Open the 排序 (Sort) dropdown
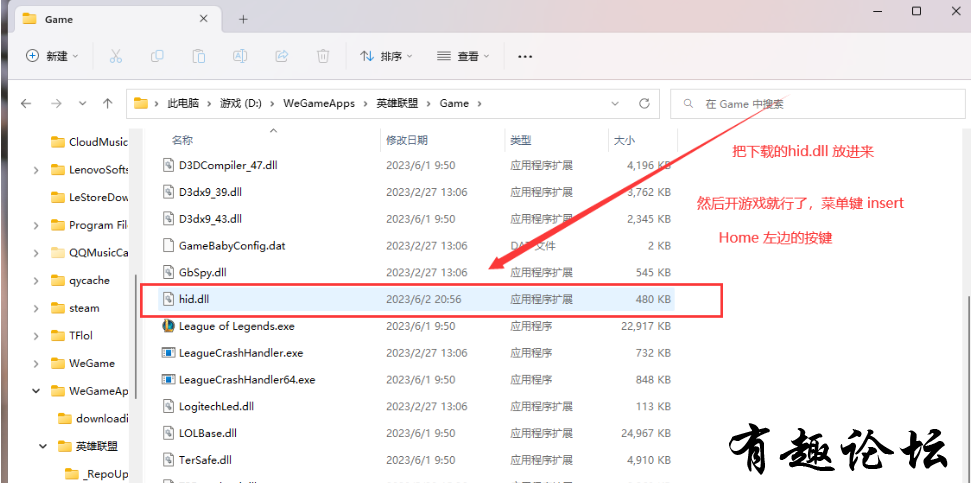 (x=388, y=56)
